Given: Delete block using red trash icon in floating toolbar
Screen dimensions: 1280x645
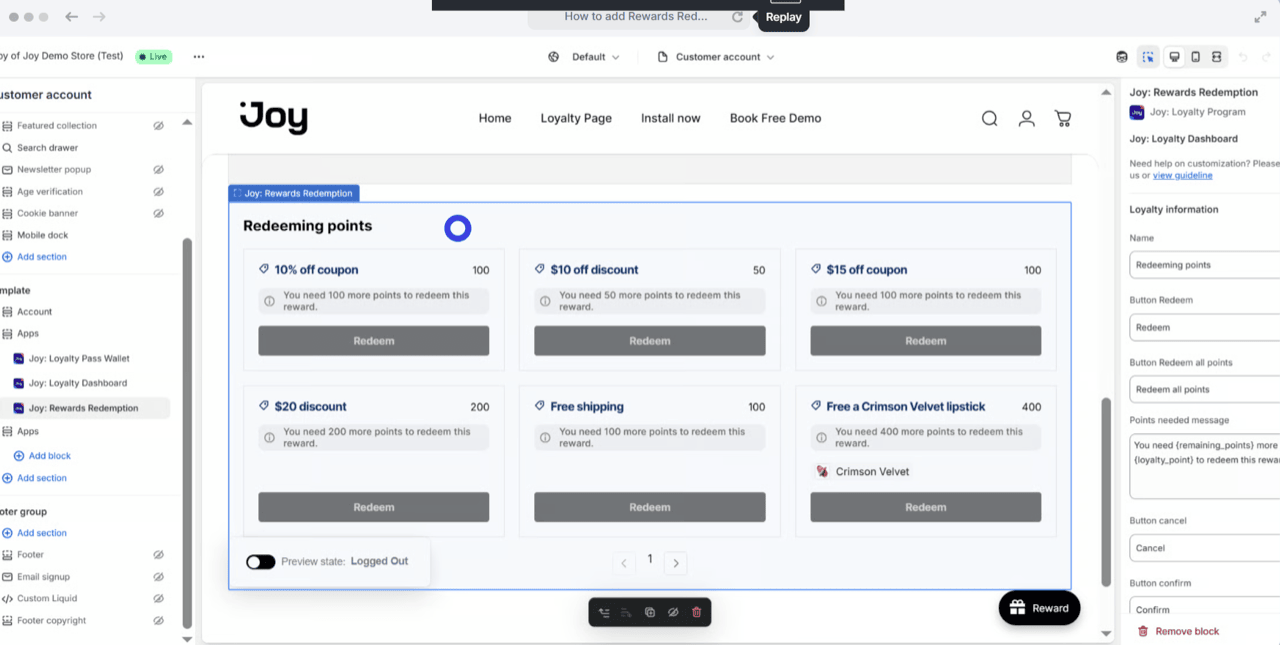Looking at the screenshot, I should 697,612.
